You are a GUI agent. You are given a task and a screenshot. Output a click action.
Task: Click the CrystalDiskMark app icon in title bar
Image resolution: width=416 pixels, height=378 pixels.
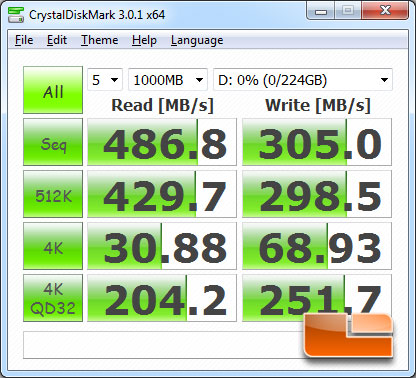pos(16,14)
